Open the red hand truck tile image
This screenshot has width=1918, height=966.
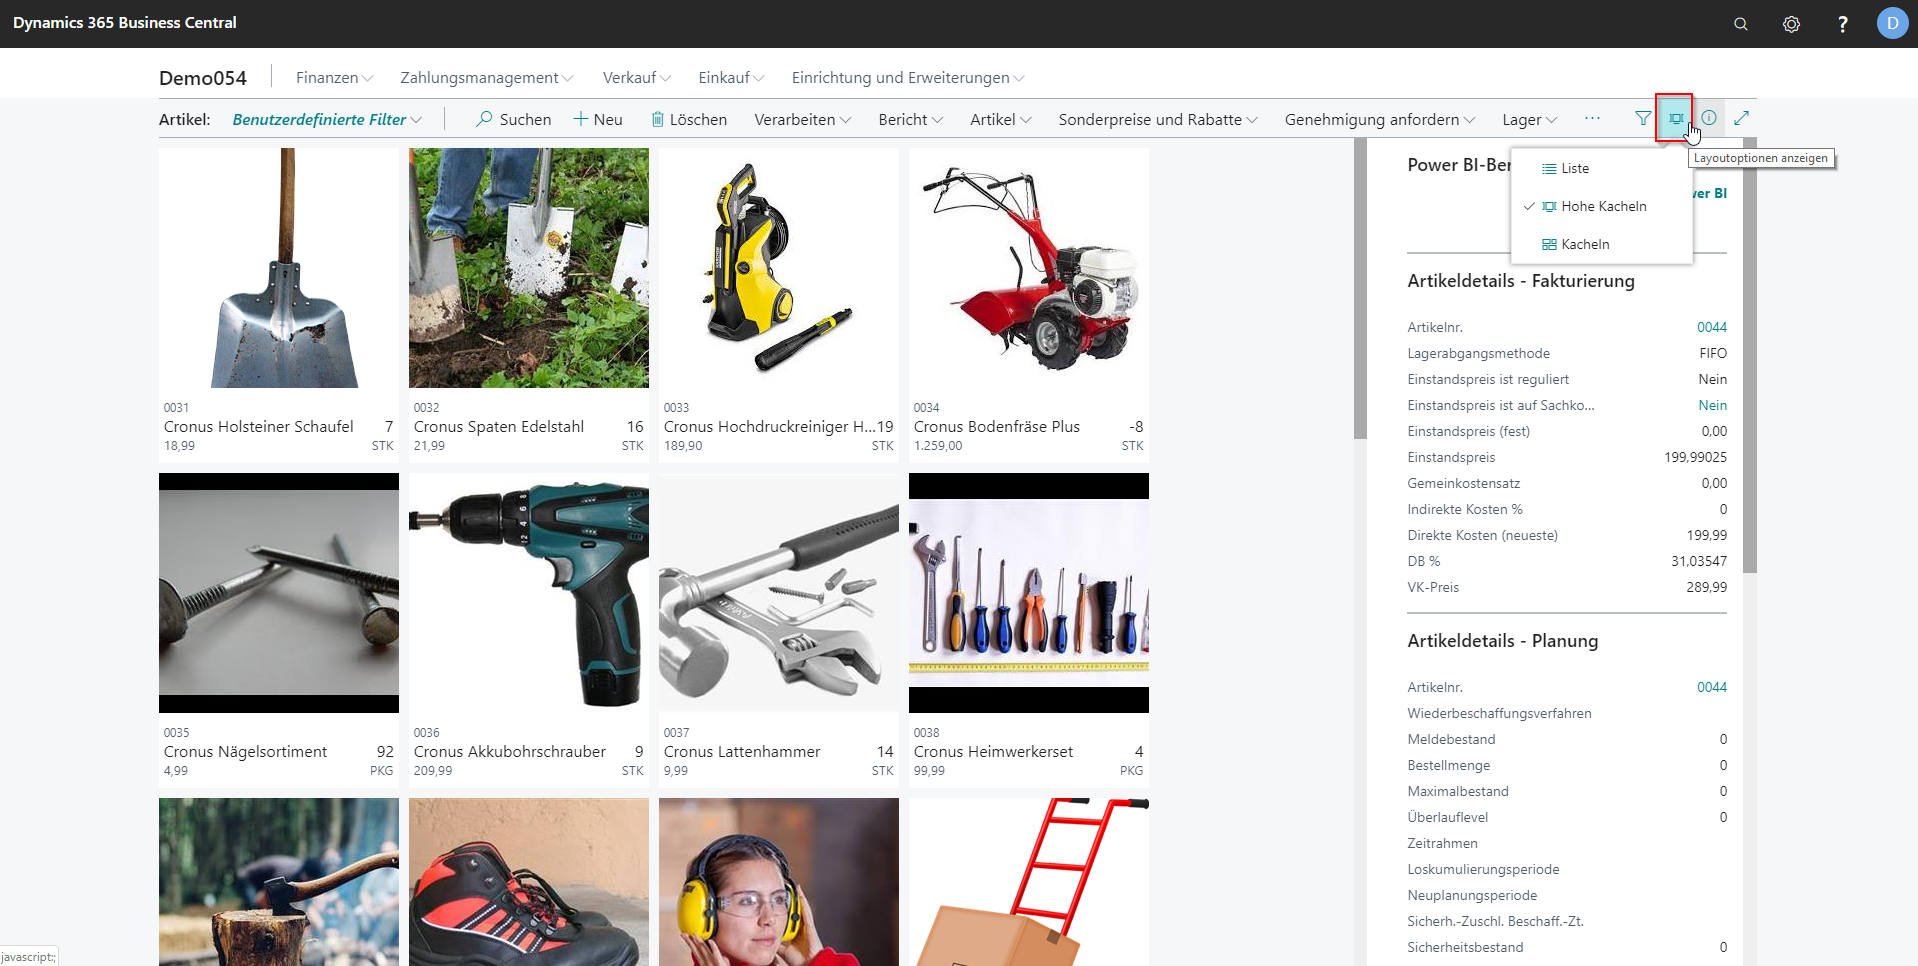1029,882
